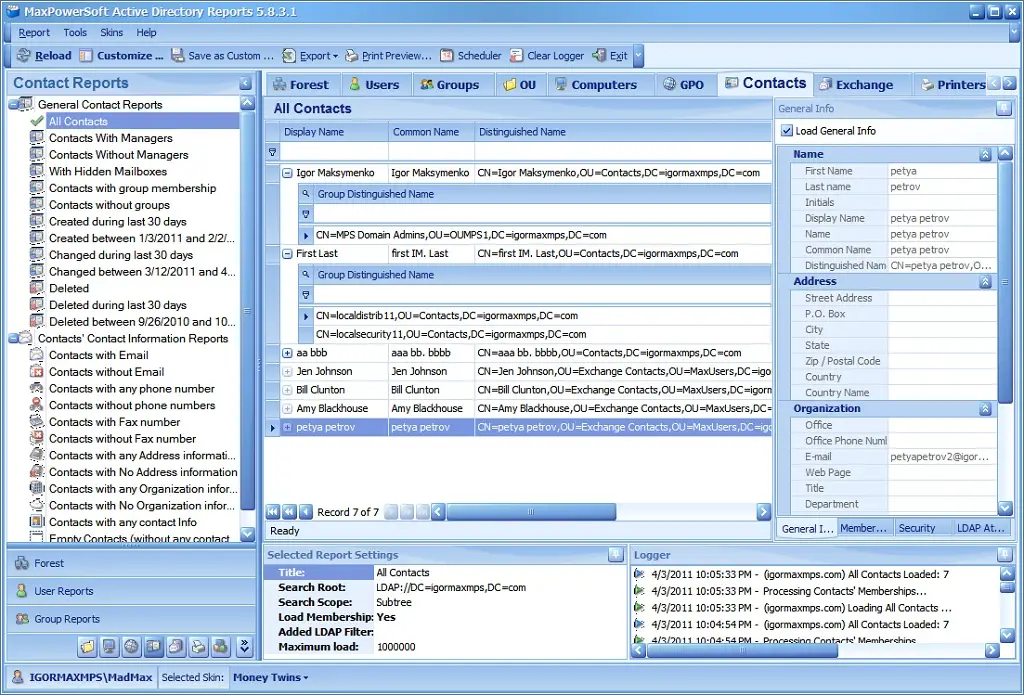Jump to first record in grid navigator
The image size is (1024, 695).
pyautogui.click(x=273, y=512)
